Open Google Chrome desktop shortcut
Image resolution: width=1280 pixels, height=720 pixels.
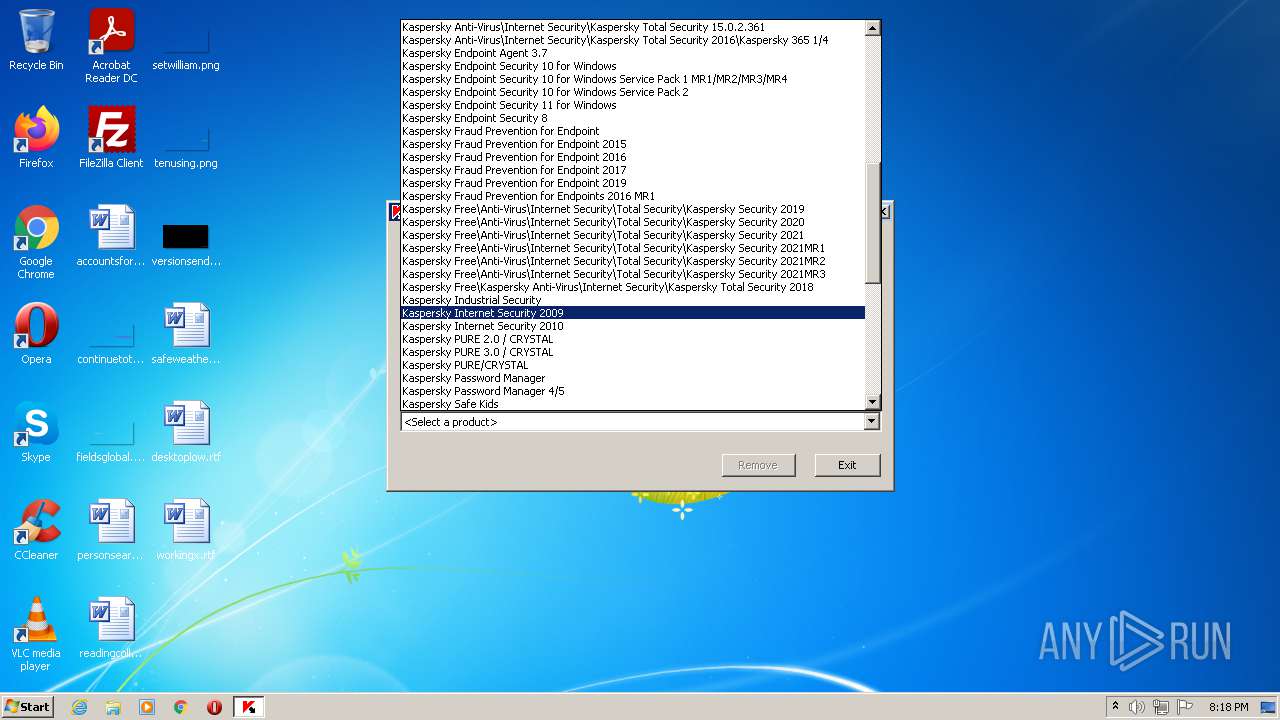[36, 242]
